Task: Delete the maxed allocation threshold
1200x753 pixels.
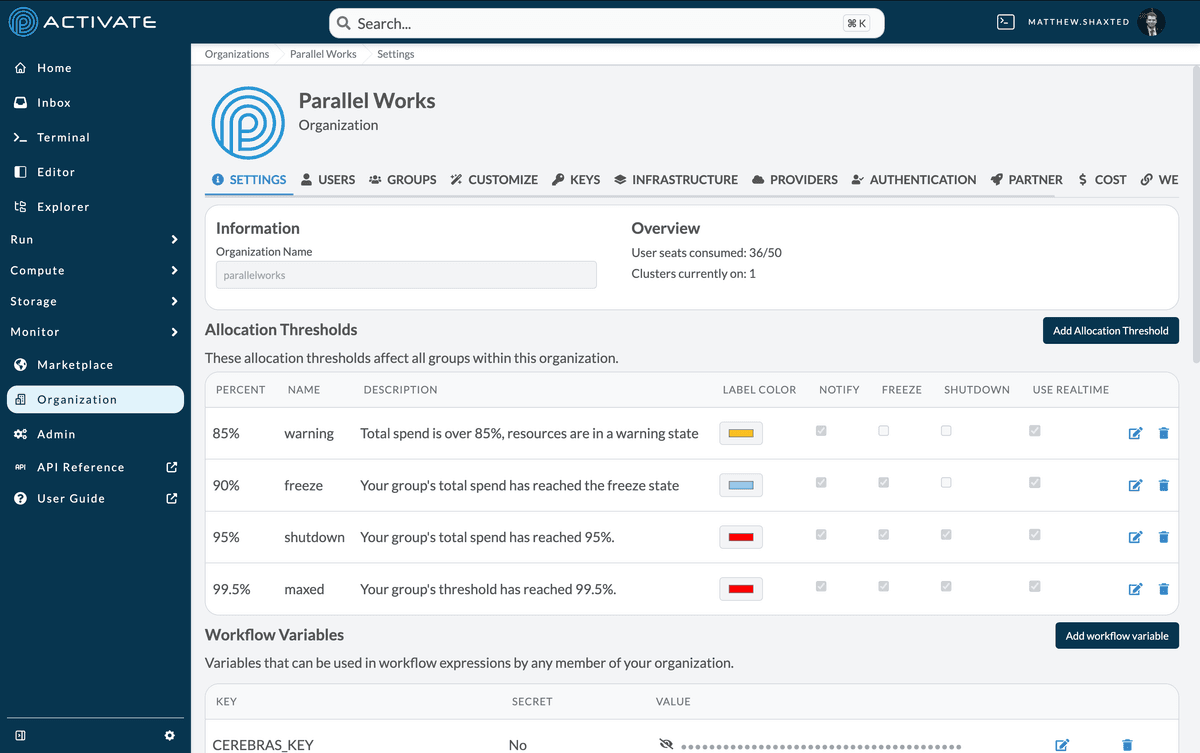Action: 1163,589
